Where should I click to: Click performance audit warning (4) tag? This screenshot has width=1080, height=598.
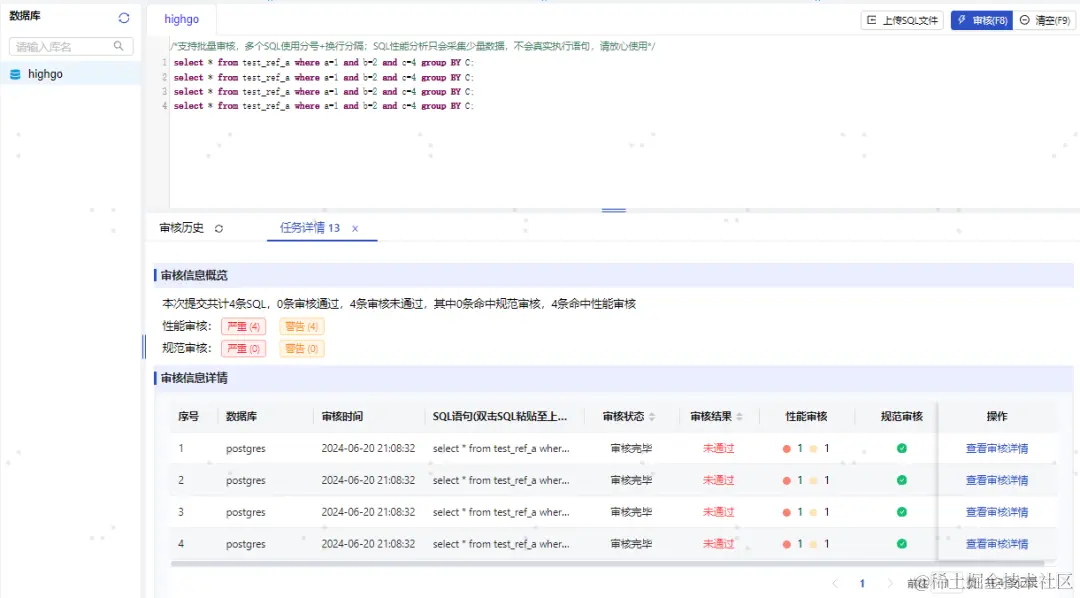point(302,327)
